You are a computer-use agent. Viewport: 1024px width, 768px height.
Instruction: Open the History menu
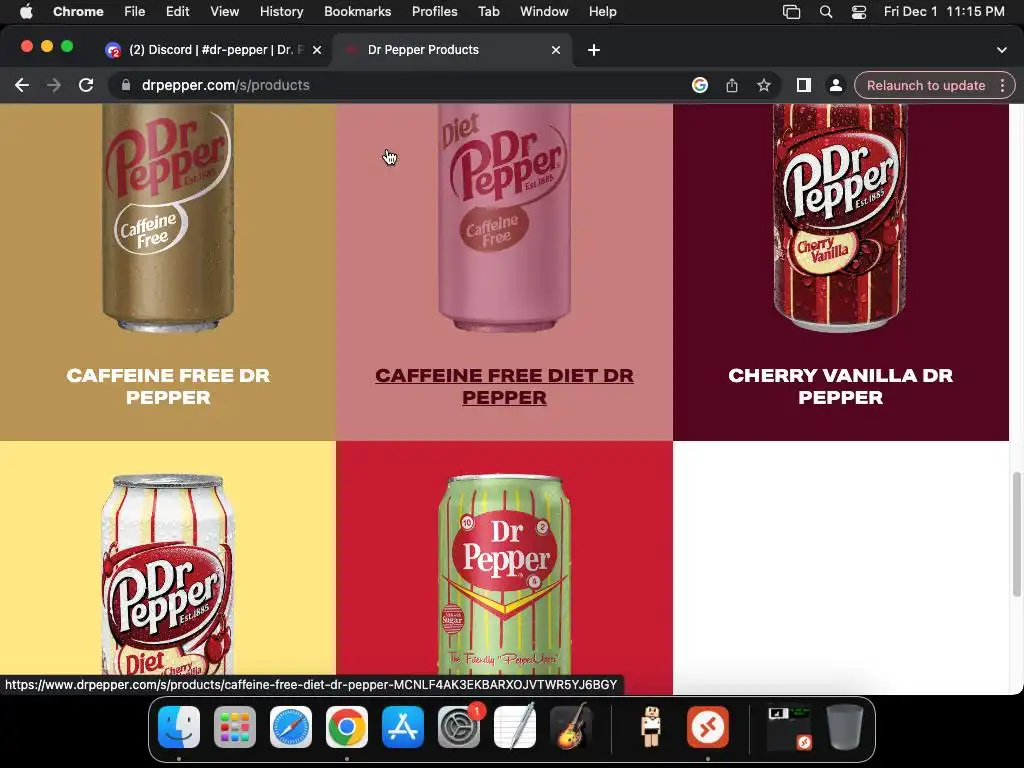tap(281, 11)
